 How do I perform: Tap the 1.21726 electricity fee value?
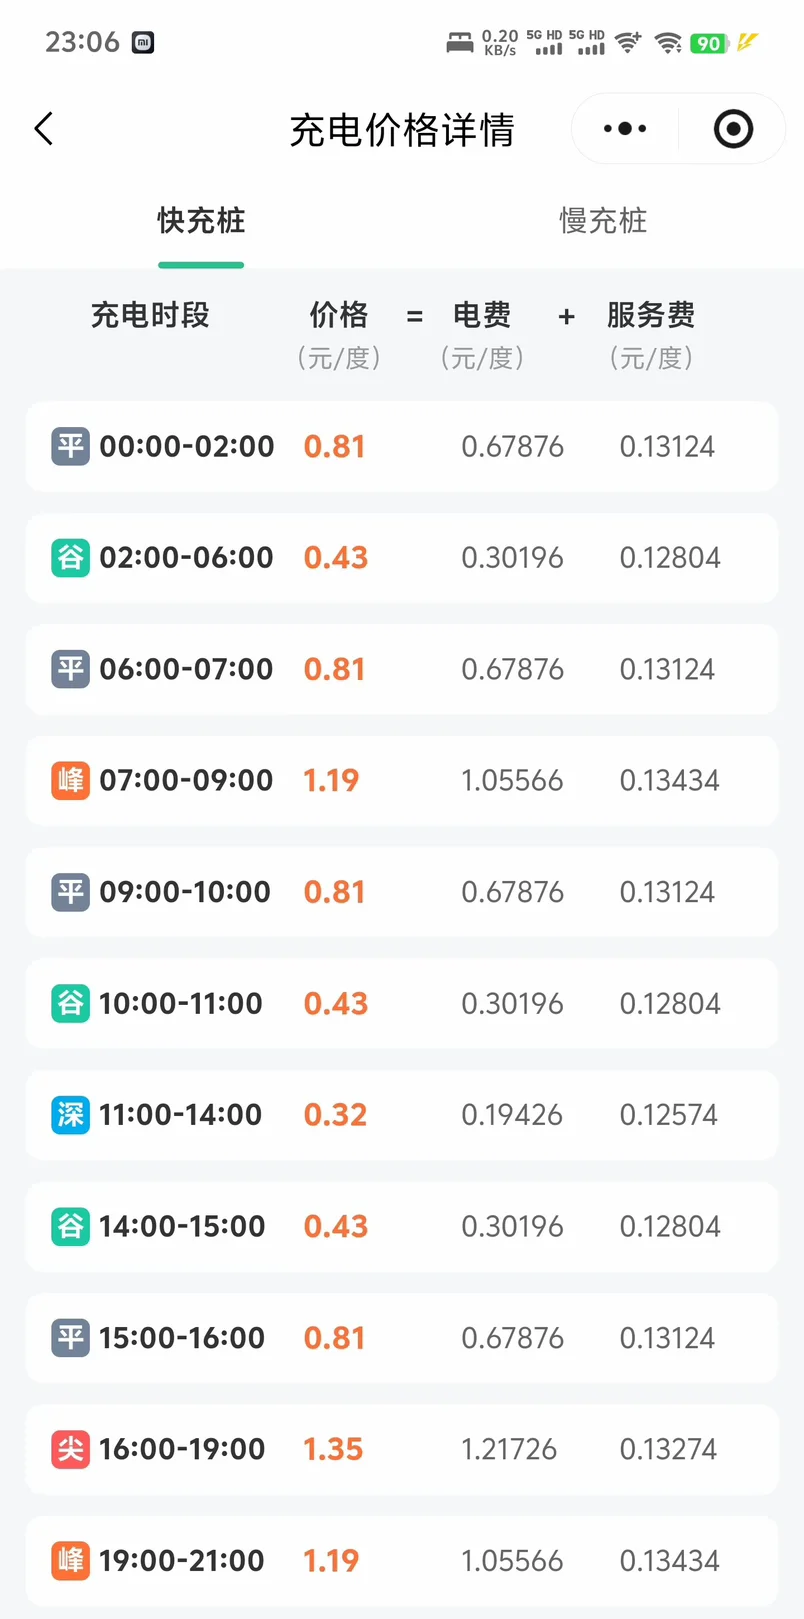[509, 1449]
